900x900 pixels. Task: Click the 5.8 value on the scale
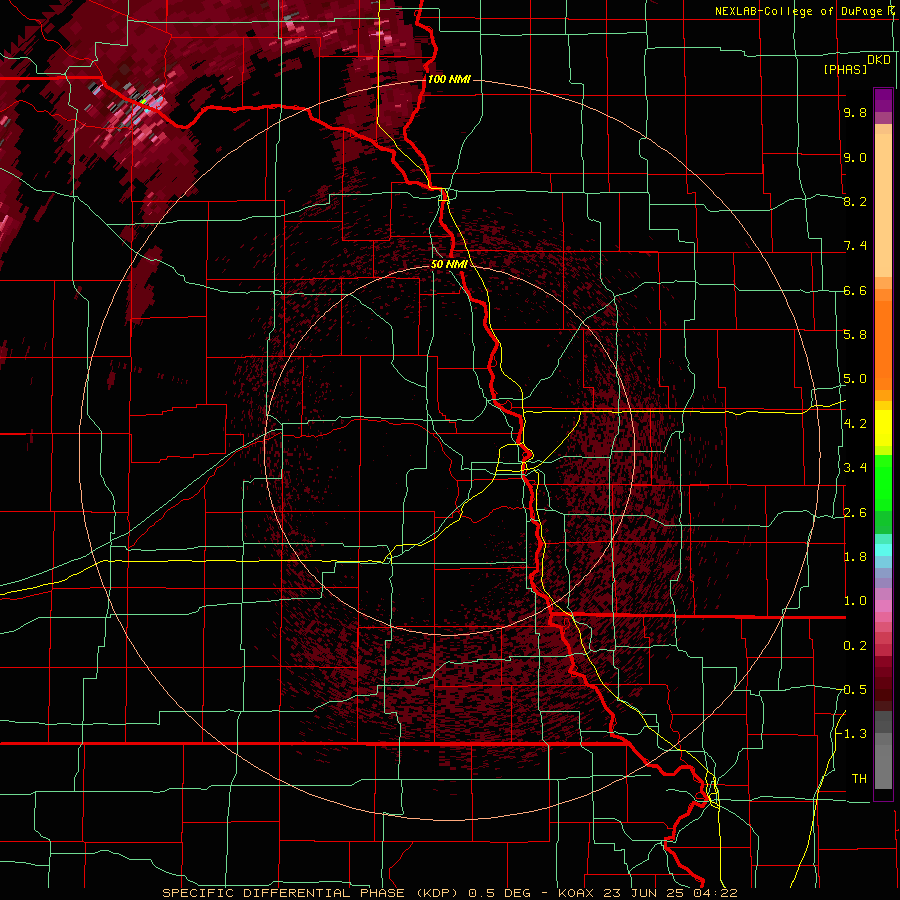tap(855, 335)
